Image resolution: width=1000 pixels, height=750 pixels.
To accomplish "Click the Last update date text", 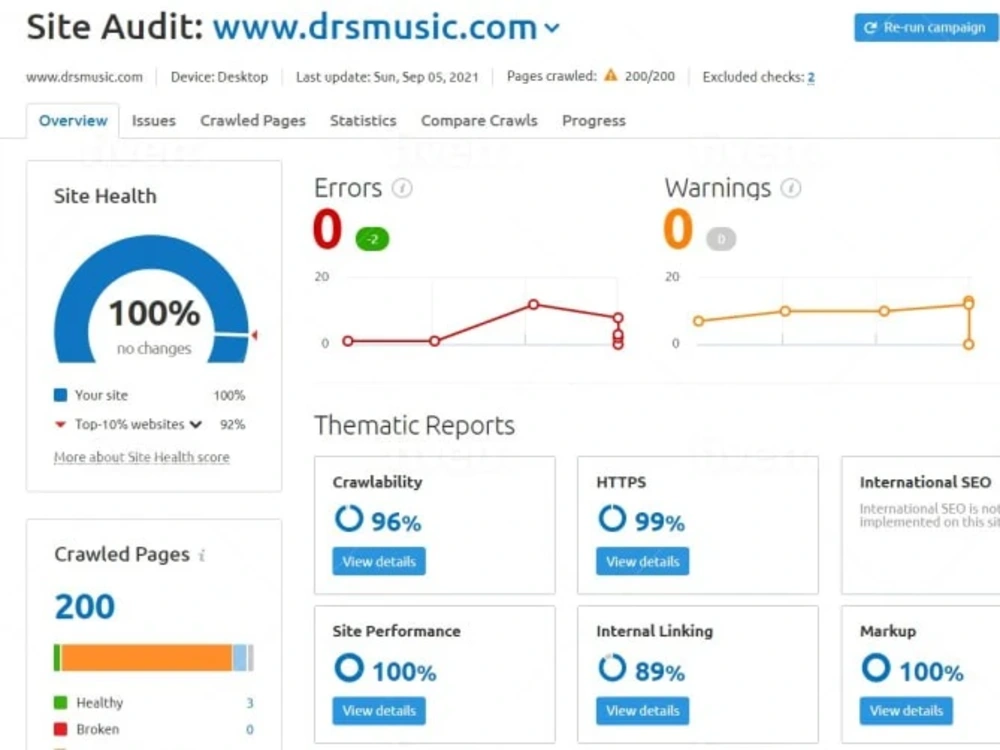I will [387, 77].
